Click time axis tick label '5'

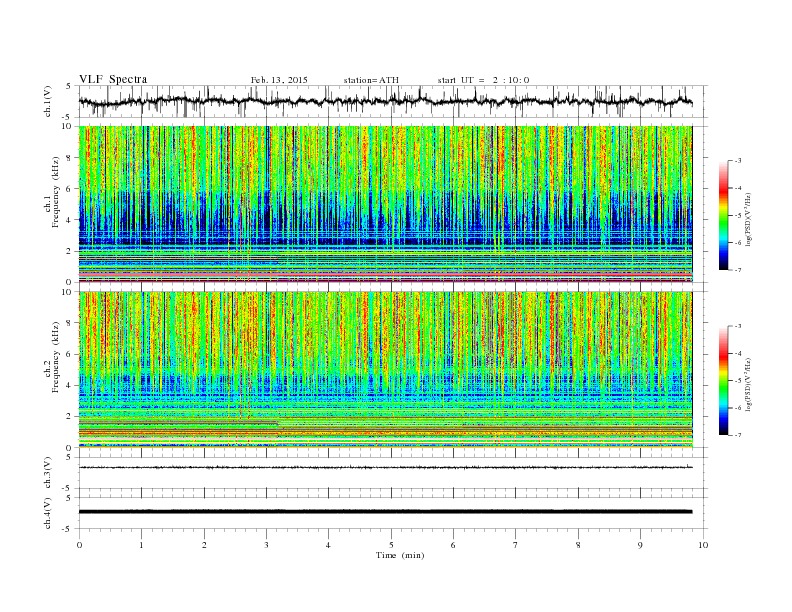click(x=391, y=545)
